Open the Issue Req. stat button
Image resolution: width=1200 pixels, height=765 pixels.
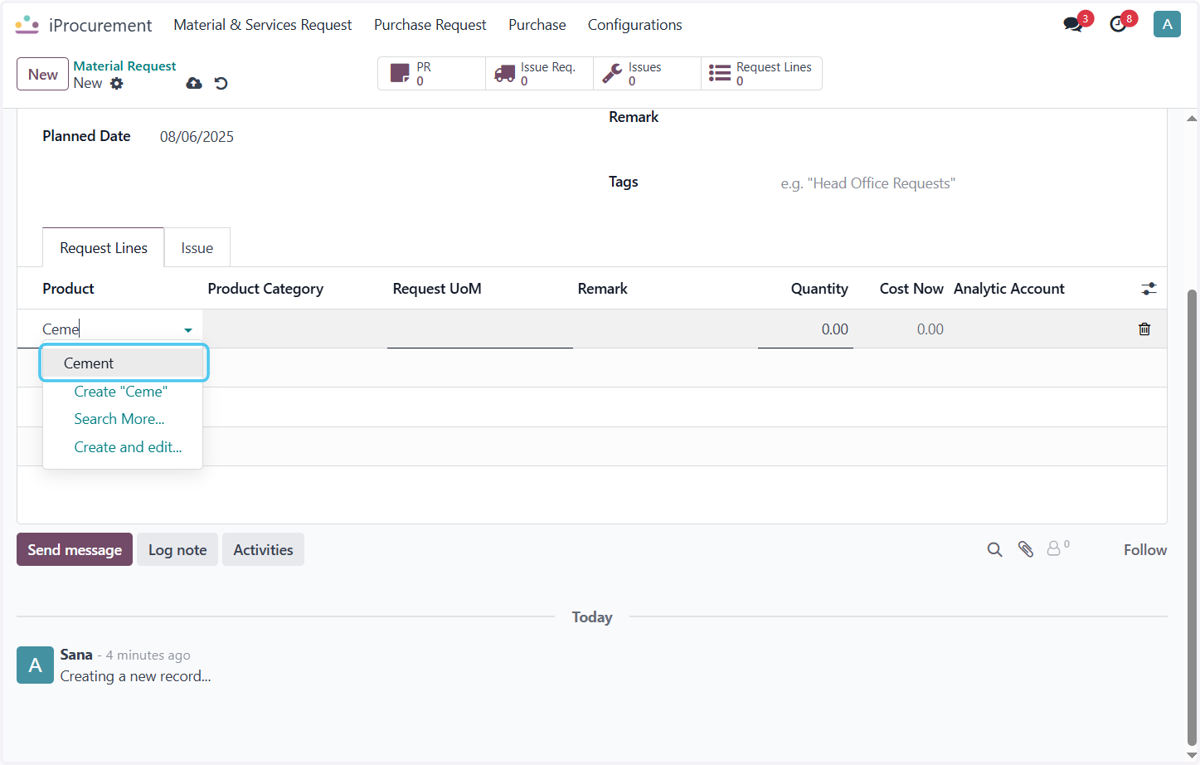tap(540, 73)
